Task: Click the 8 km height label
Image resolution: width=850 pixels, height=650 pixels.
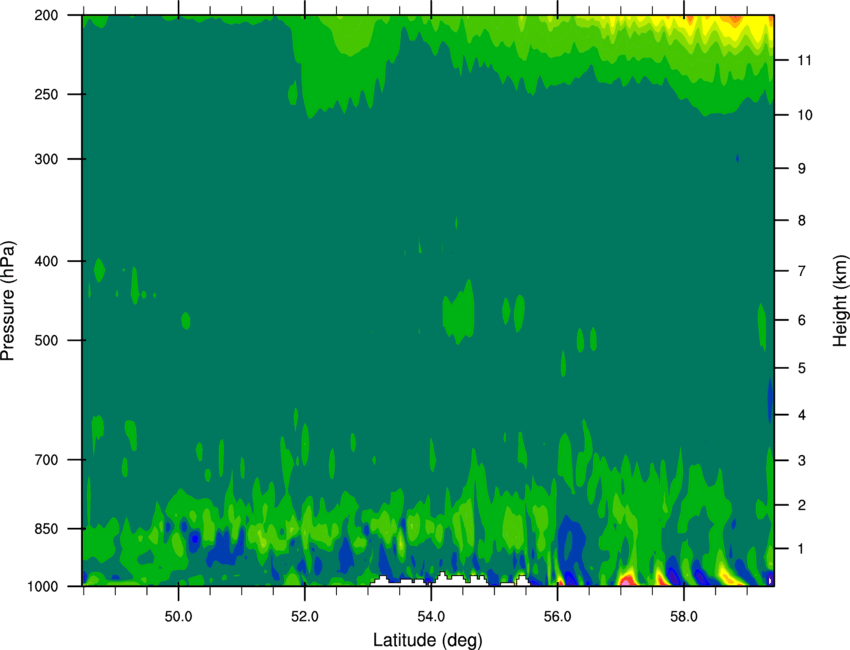Action: coord(802,221)
